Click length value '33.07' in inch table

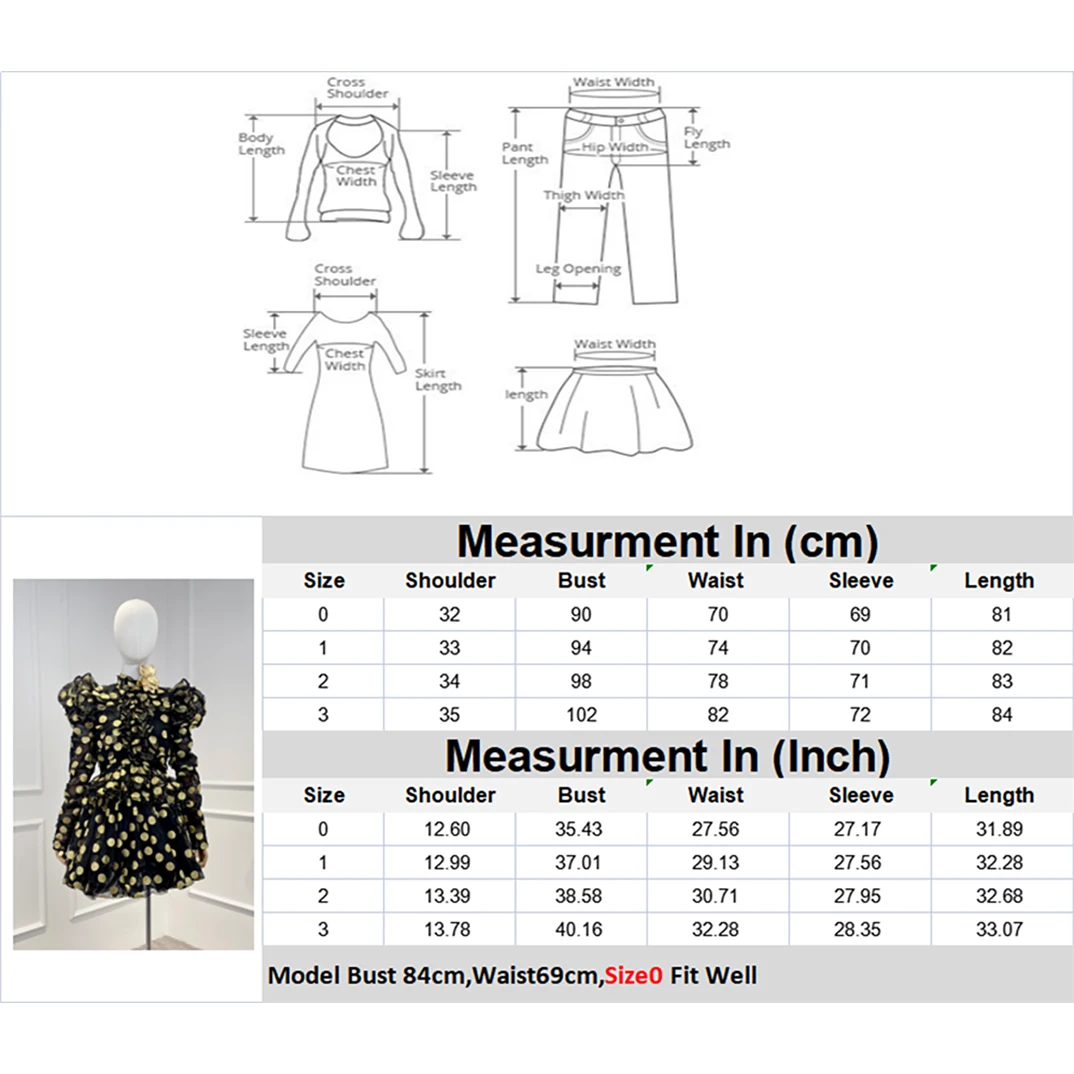[999, 929]
